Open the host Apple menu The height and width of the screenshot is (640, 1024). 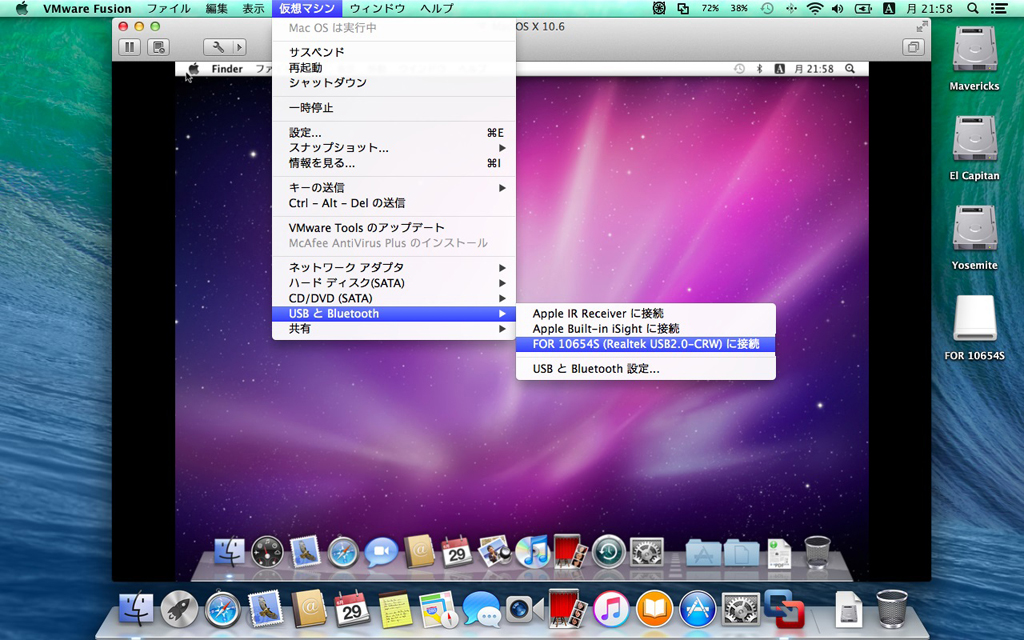[x=22, y=8]
